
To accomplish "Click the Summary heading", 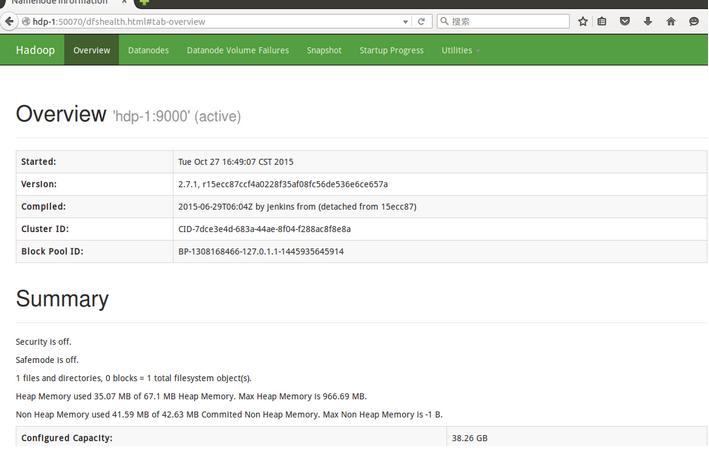I will pyautogui.click(x=62, y=299).
